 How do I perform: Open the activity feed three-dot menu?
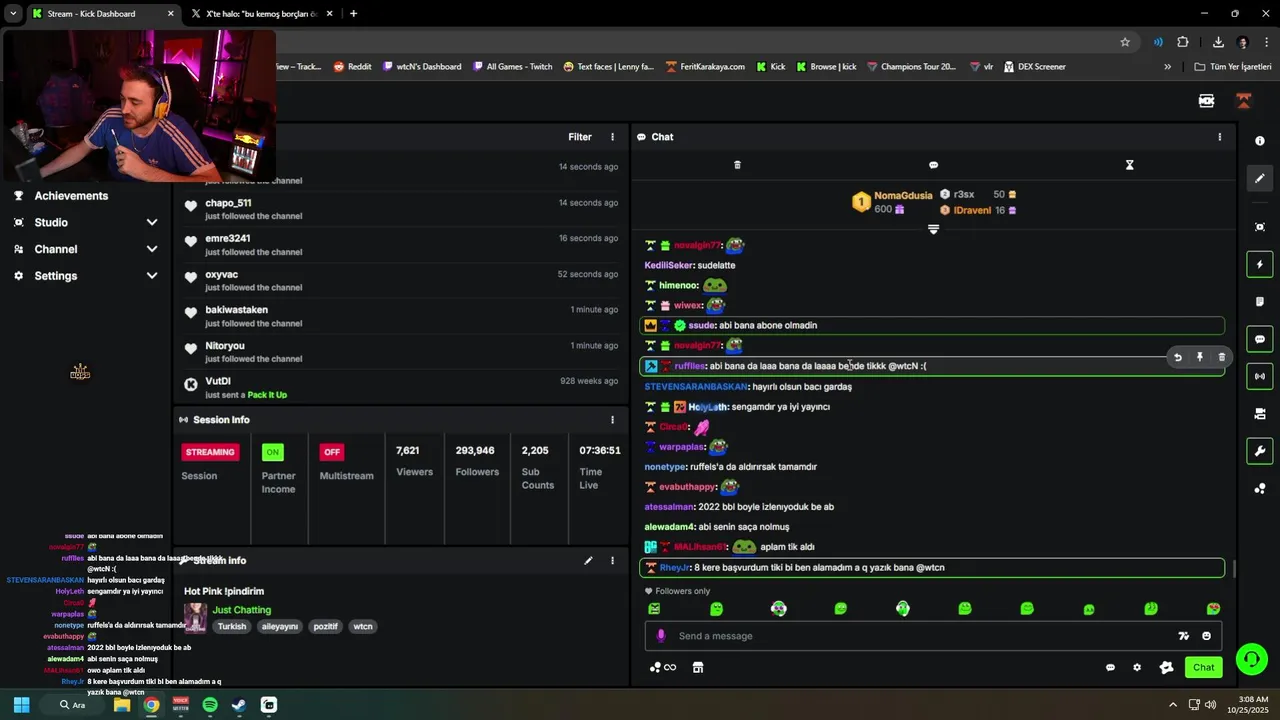click(x=613, y=137)
